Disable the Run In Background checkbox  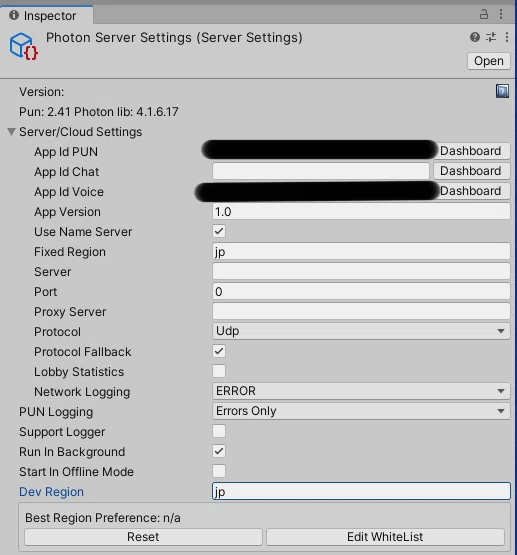point(219,451)
